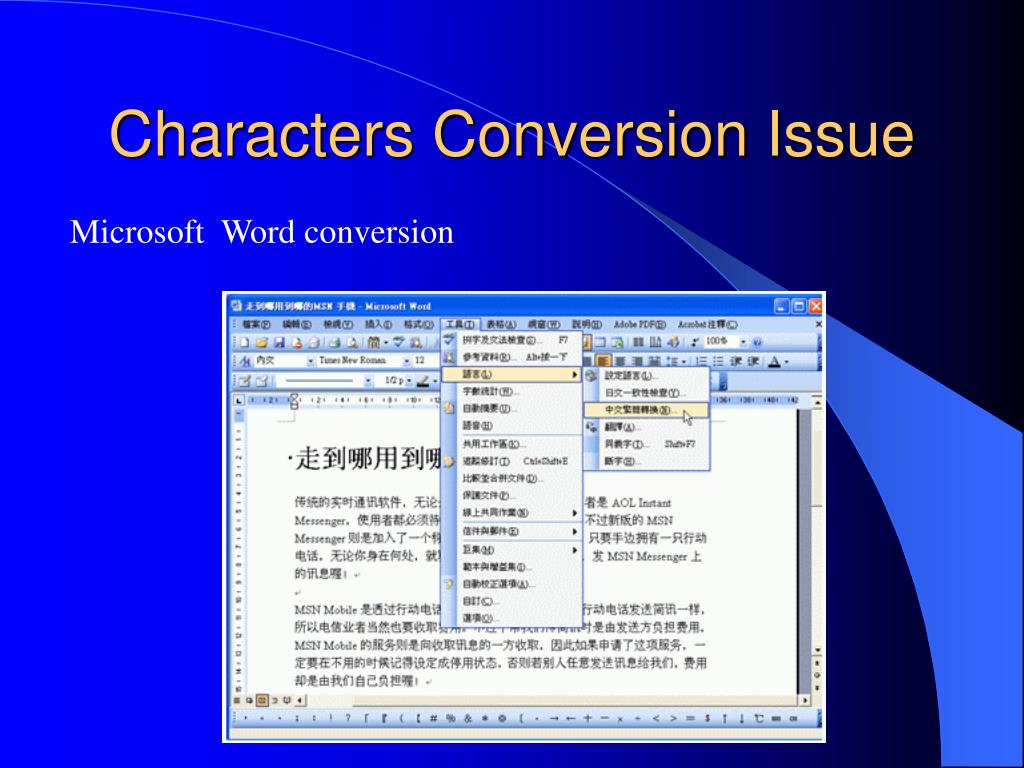This screenshot has height=768, width=1024.
Task: Click the New blank document icon
Action: pyautogui.click(x=245, y=342)
